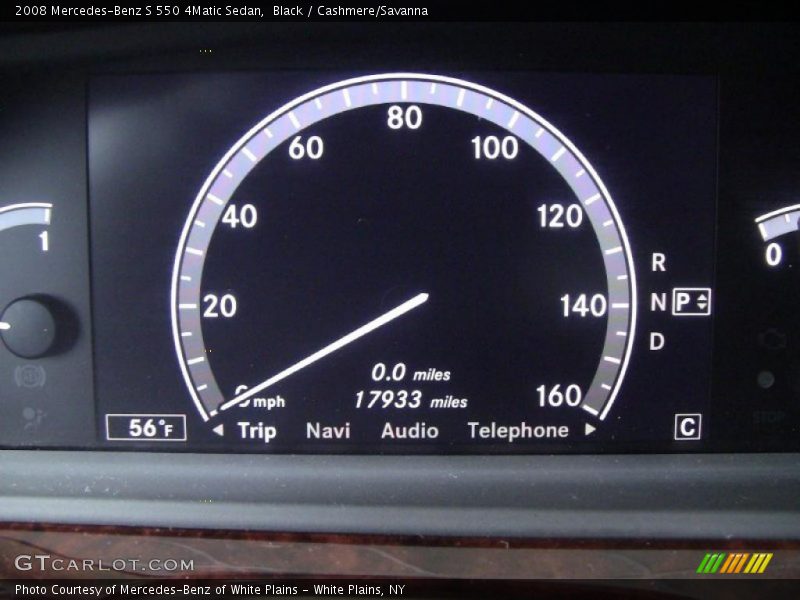Select the 56°F outside temperature display

pos(150,429)
